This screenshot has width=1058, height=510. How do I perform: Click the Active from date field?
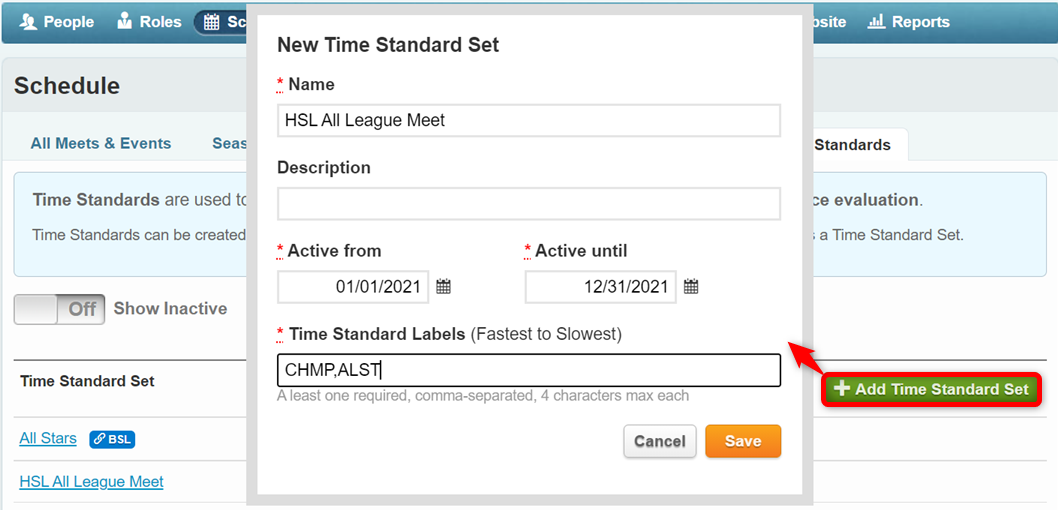click(353, 287)
